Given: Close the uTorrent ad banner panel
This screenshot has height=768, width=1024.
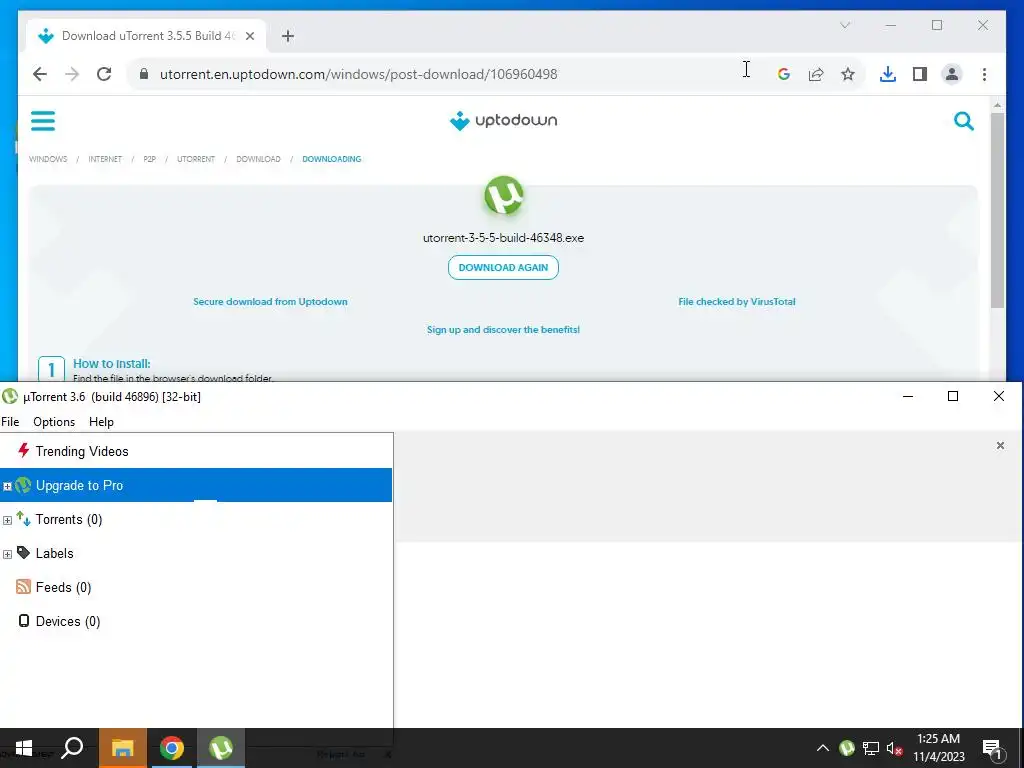Looking at the screenshot, I should tap(1000, 445).
